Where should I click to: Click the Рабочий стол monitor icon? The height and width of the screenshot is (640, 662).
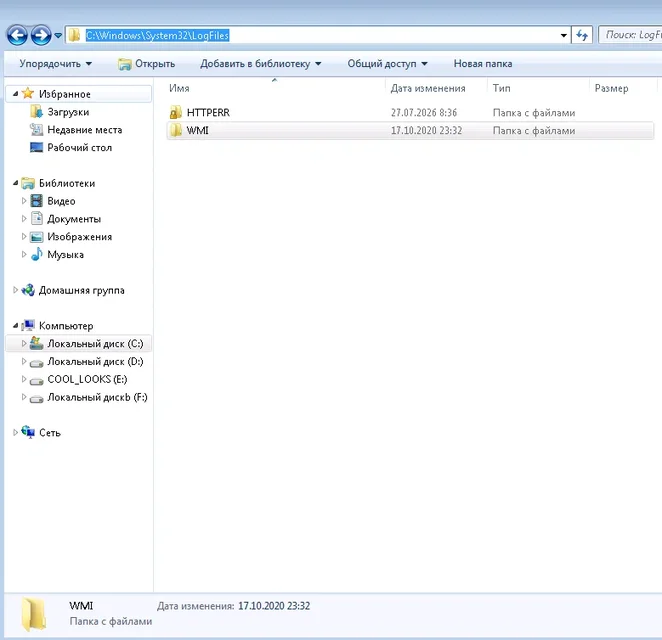[36, 147]
